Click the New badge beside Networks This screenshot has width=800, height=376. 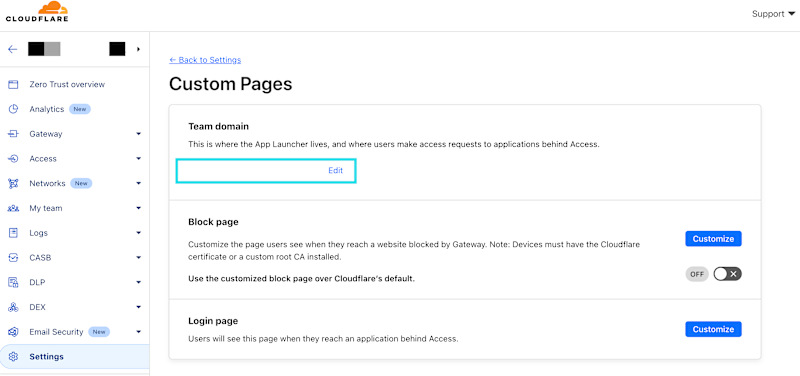tap(81, 183)
